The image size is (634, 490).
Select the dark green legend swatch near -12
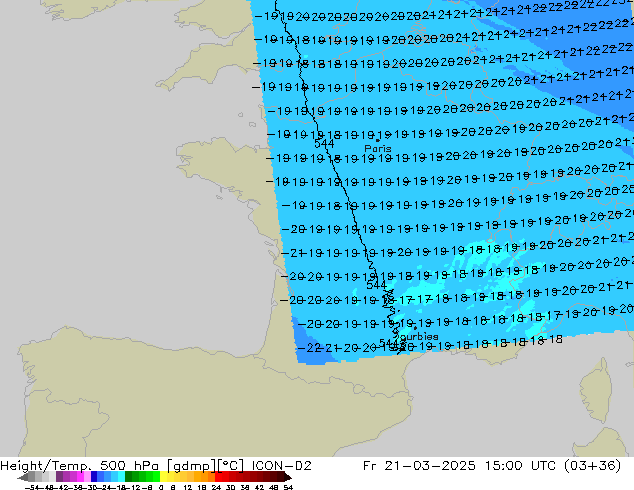(x=129, y=476)
